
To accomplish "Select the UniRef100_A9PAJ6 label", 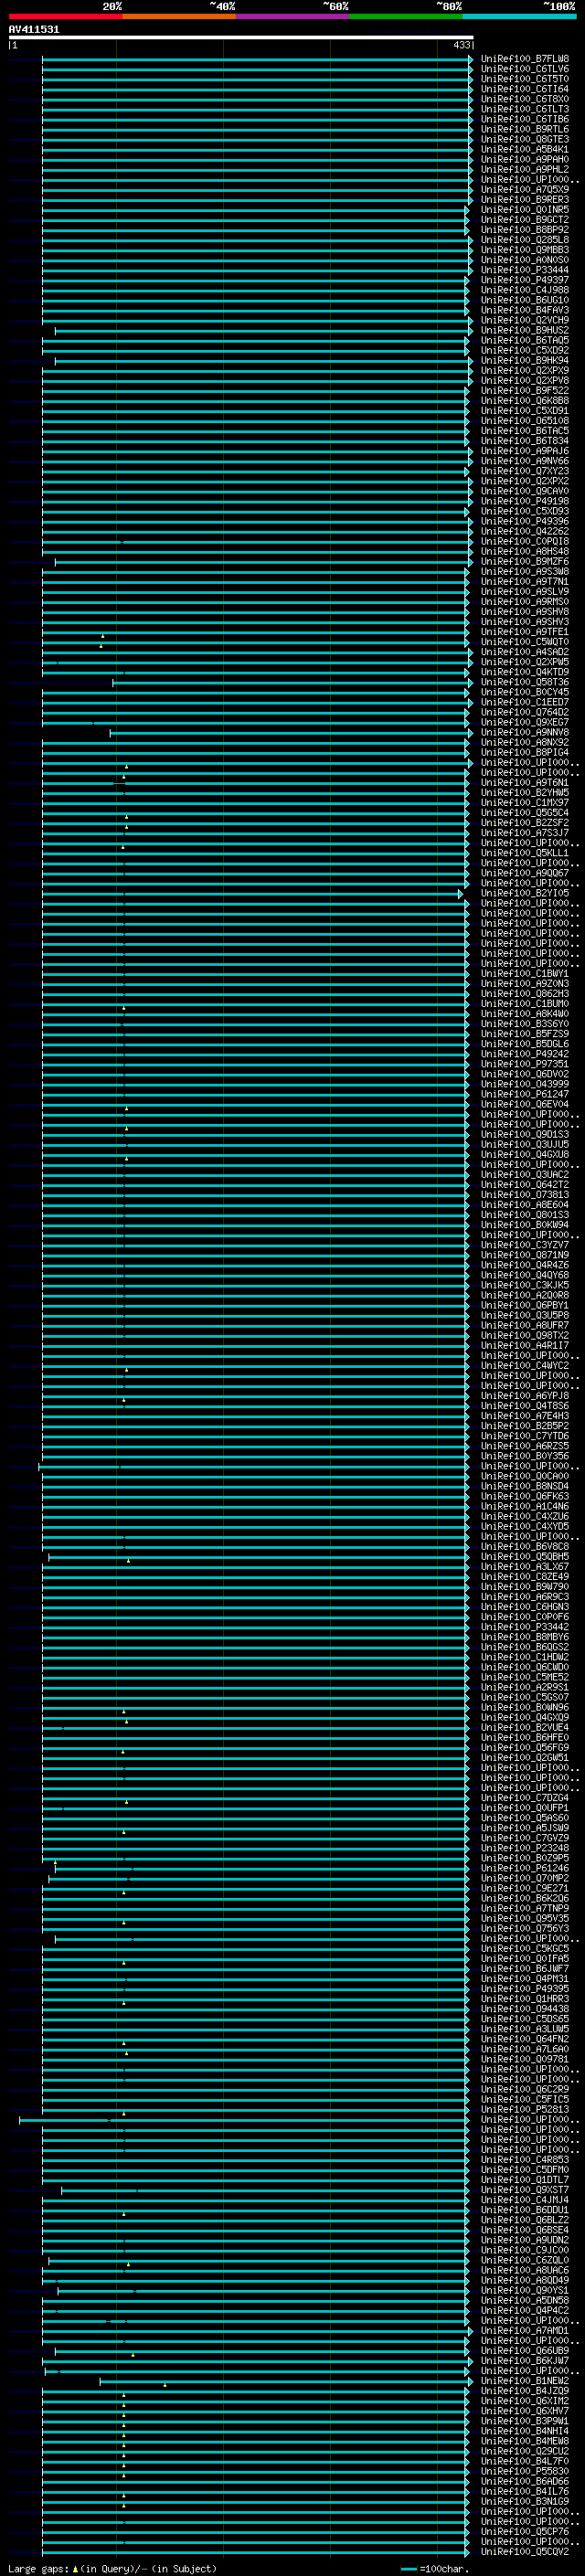I will tap(525, 451).
